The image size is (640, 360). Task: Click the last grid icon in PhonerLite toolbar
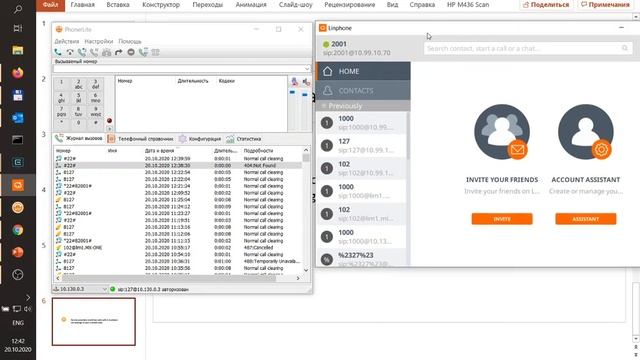click(156, 52)
